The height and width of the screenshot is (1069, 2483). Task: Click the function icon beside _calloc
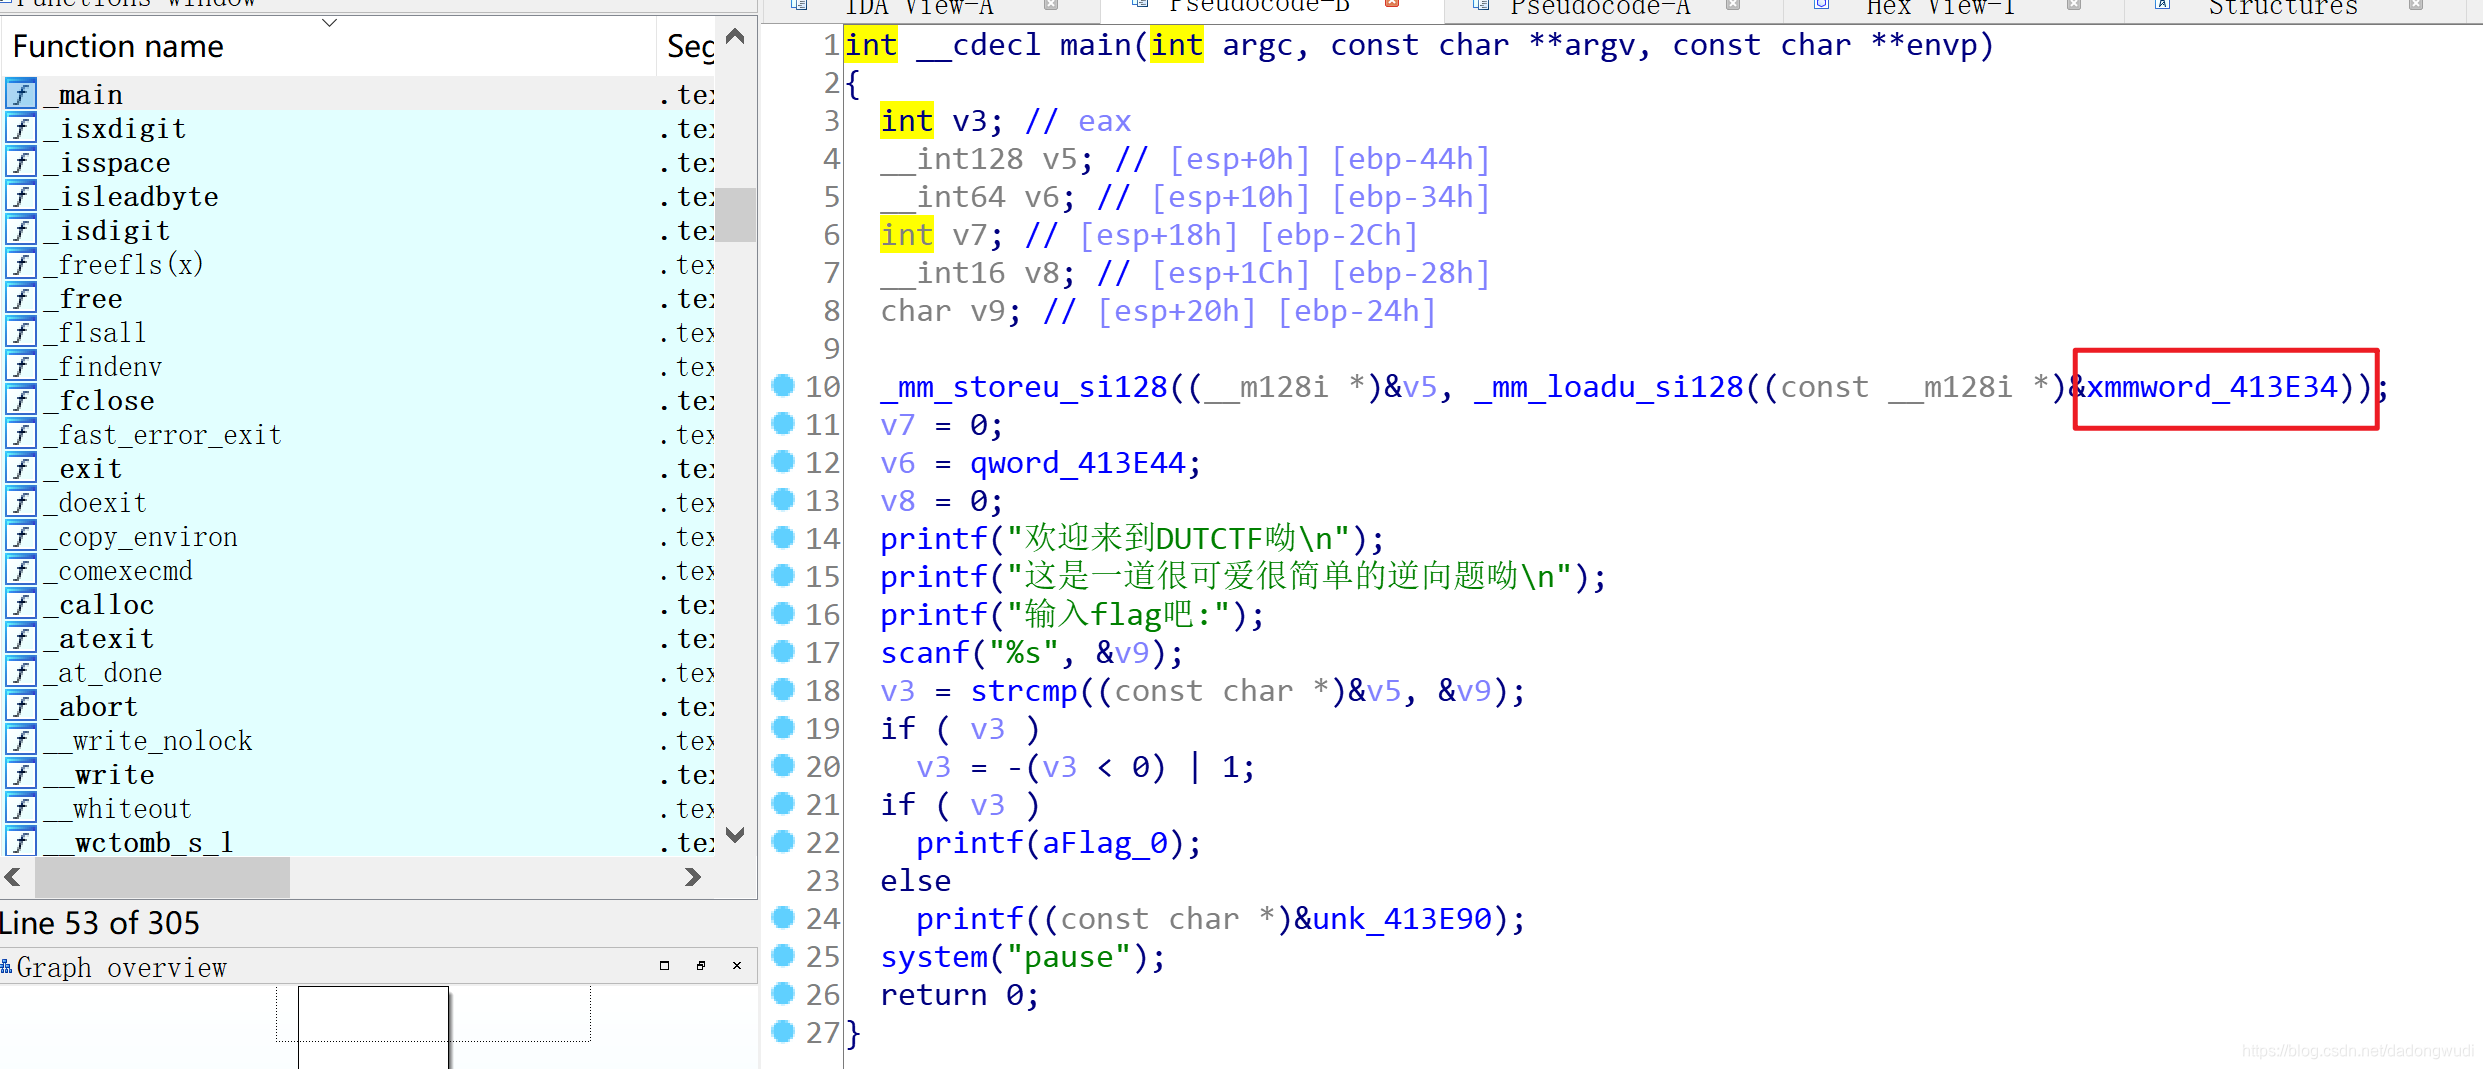21,604
